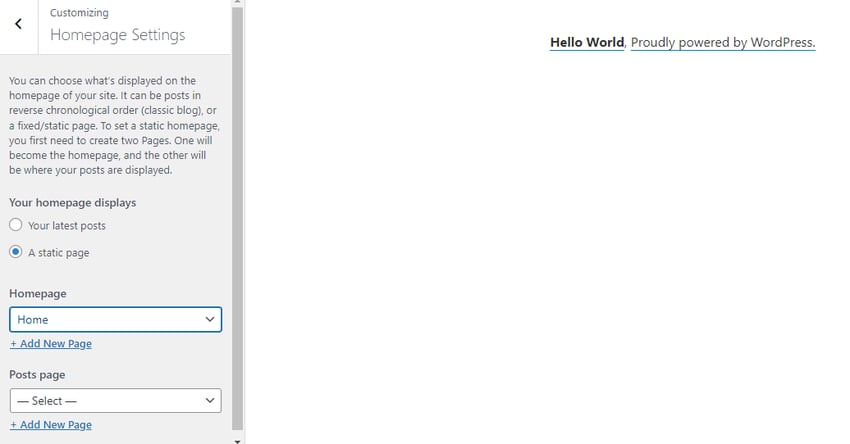This screenshot has height=444, width=850.
Task: Choose the 'A static page' radio option
Action: 16,253
